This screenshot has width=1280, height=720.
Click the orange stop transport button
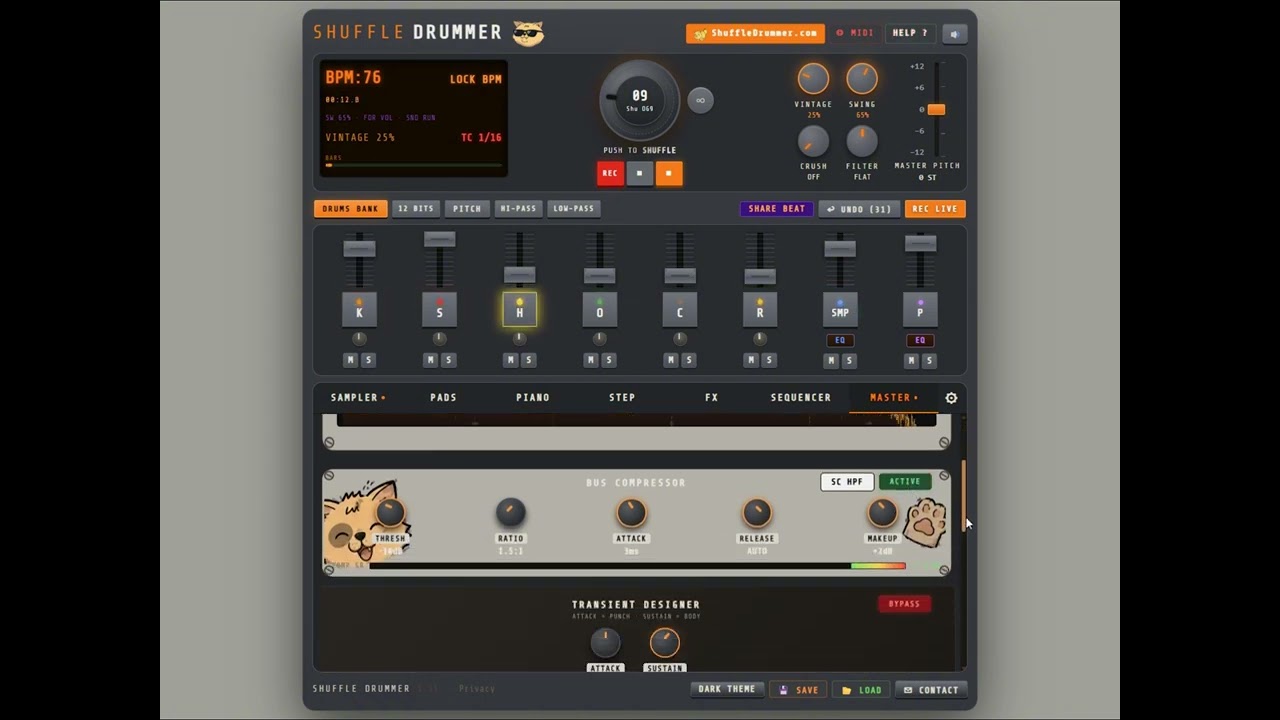pyautogui.click(x=669, y=173)
